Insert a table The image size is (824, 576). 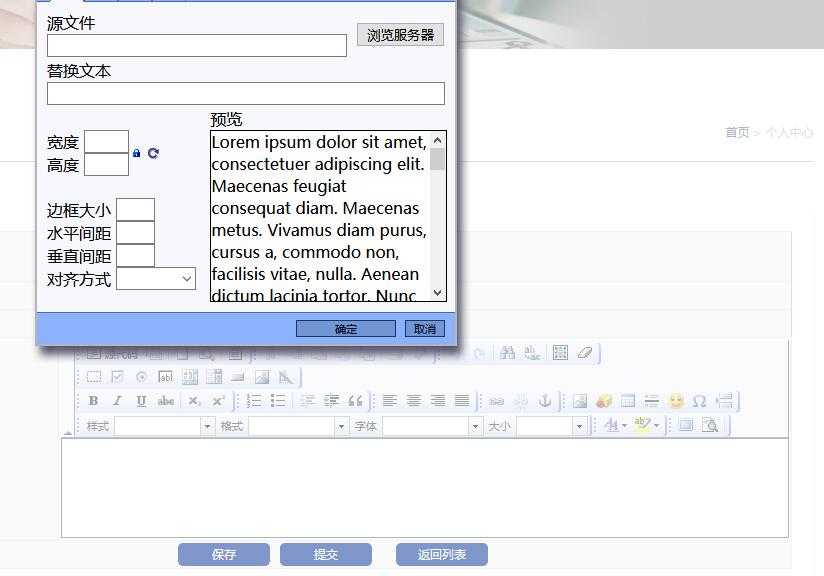coord(628,401)
